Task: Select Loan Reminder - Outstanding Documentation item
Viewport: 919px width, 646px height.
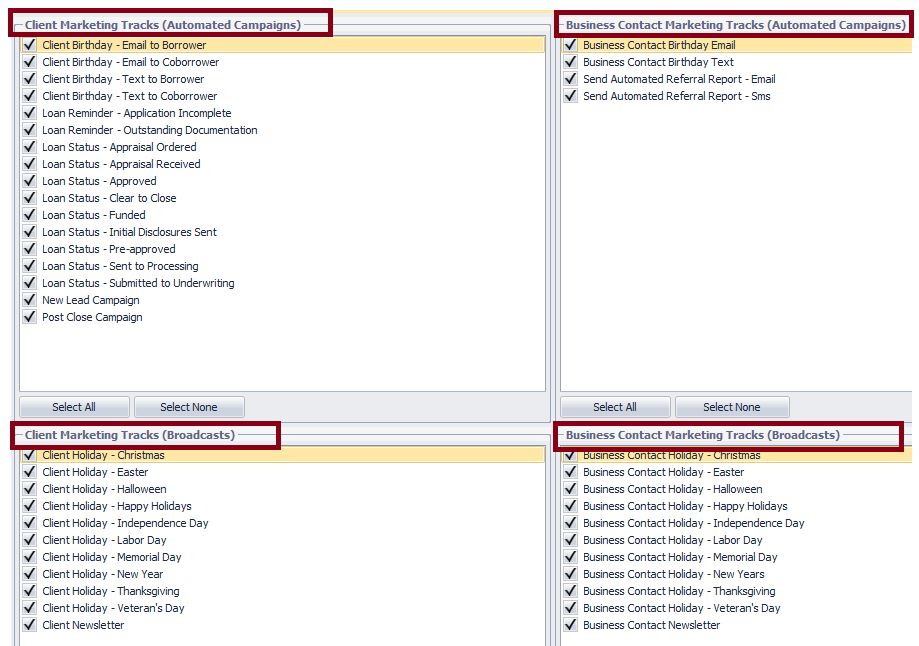Action: (x=149, y=130)
